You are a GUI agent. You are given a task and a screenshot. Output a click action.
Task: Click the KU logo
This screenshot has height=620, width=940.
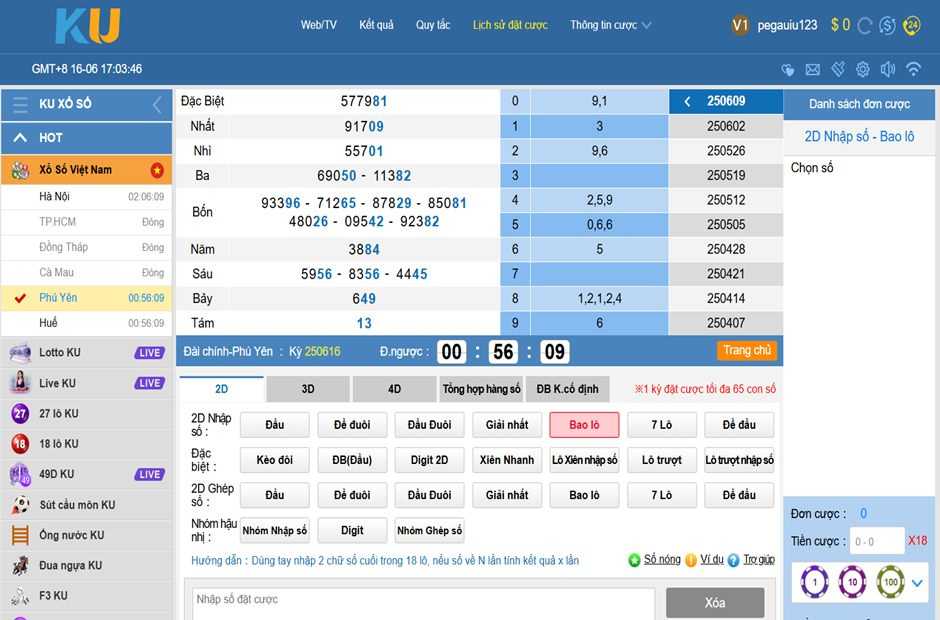[88, 26]
